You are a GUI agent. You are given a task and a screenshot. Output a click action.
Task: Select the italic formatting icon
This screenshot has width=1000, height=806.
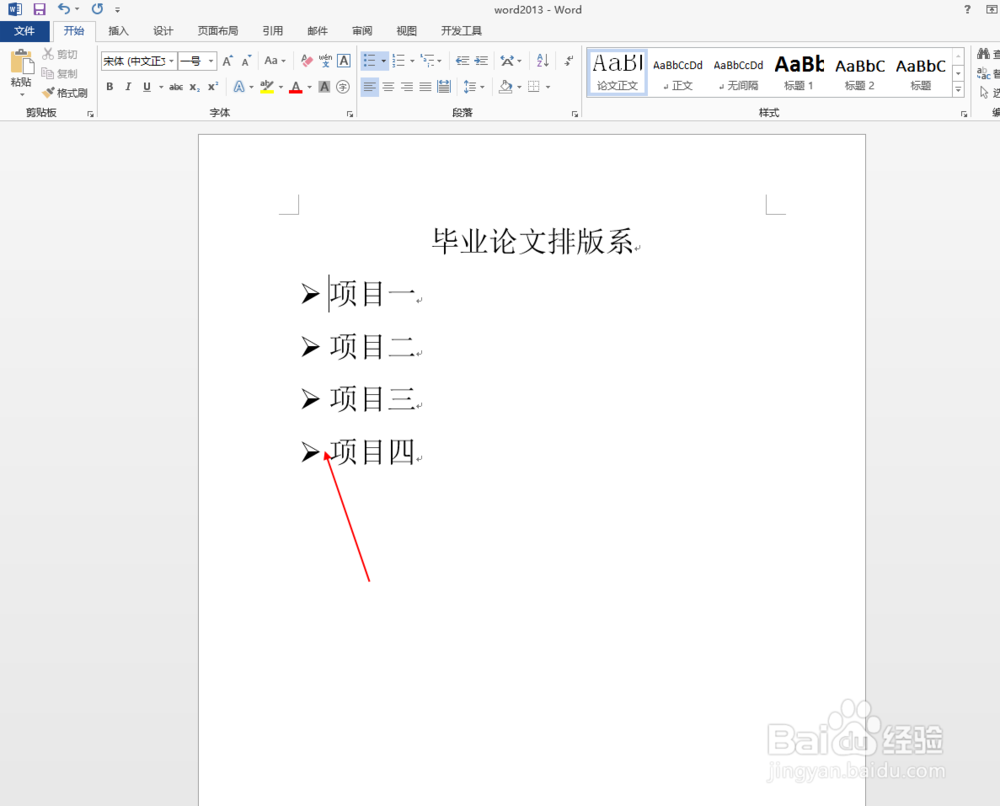pyautogui.click(x=128, y=86)
